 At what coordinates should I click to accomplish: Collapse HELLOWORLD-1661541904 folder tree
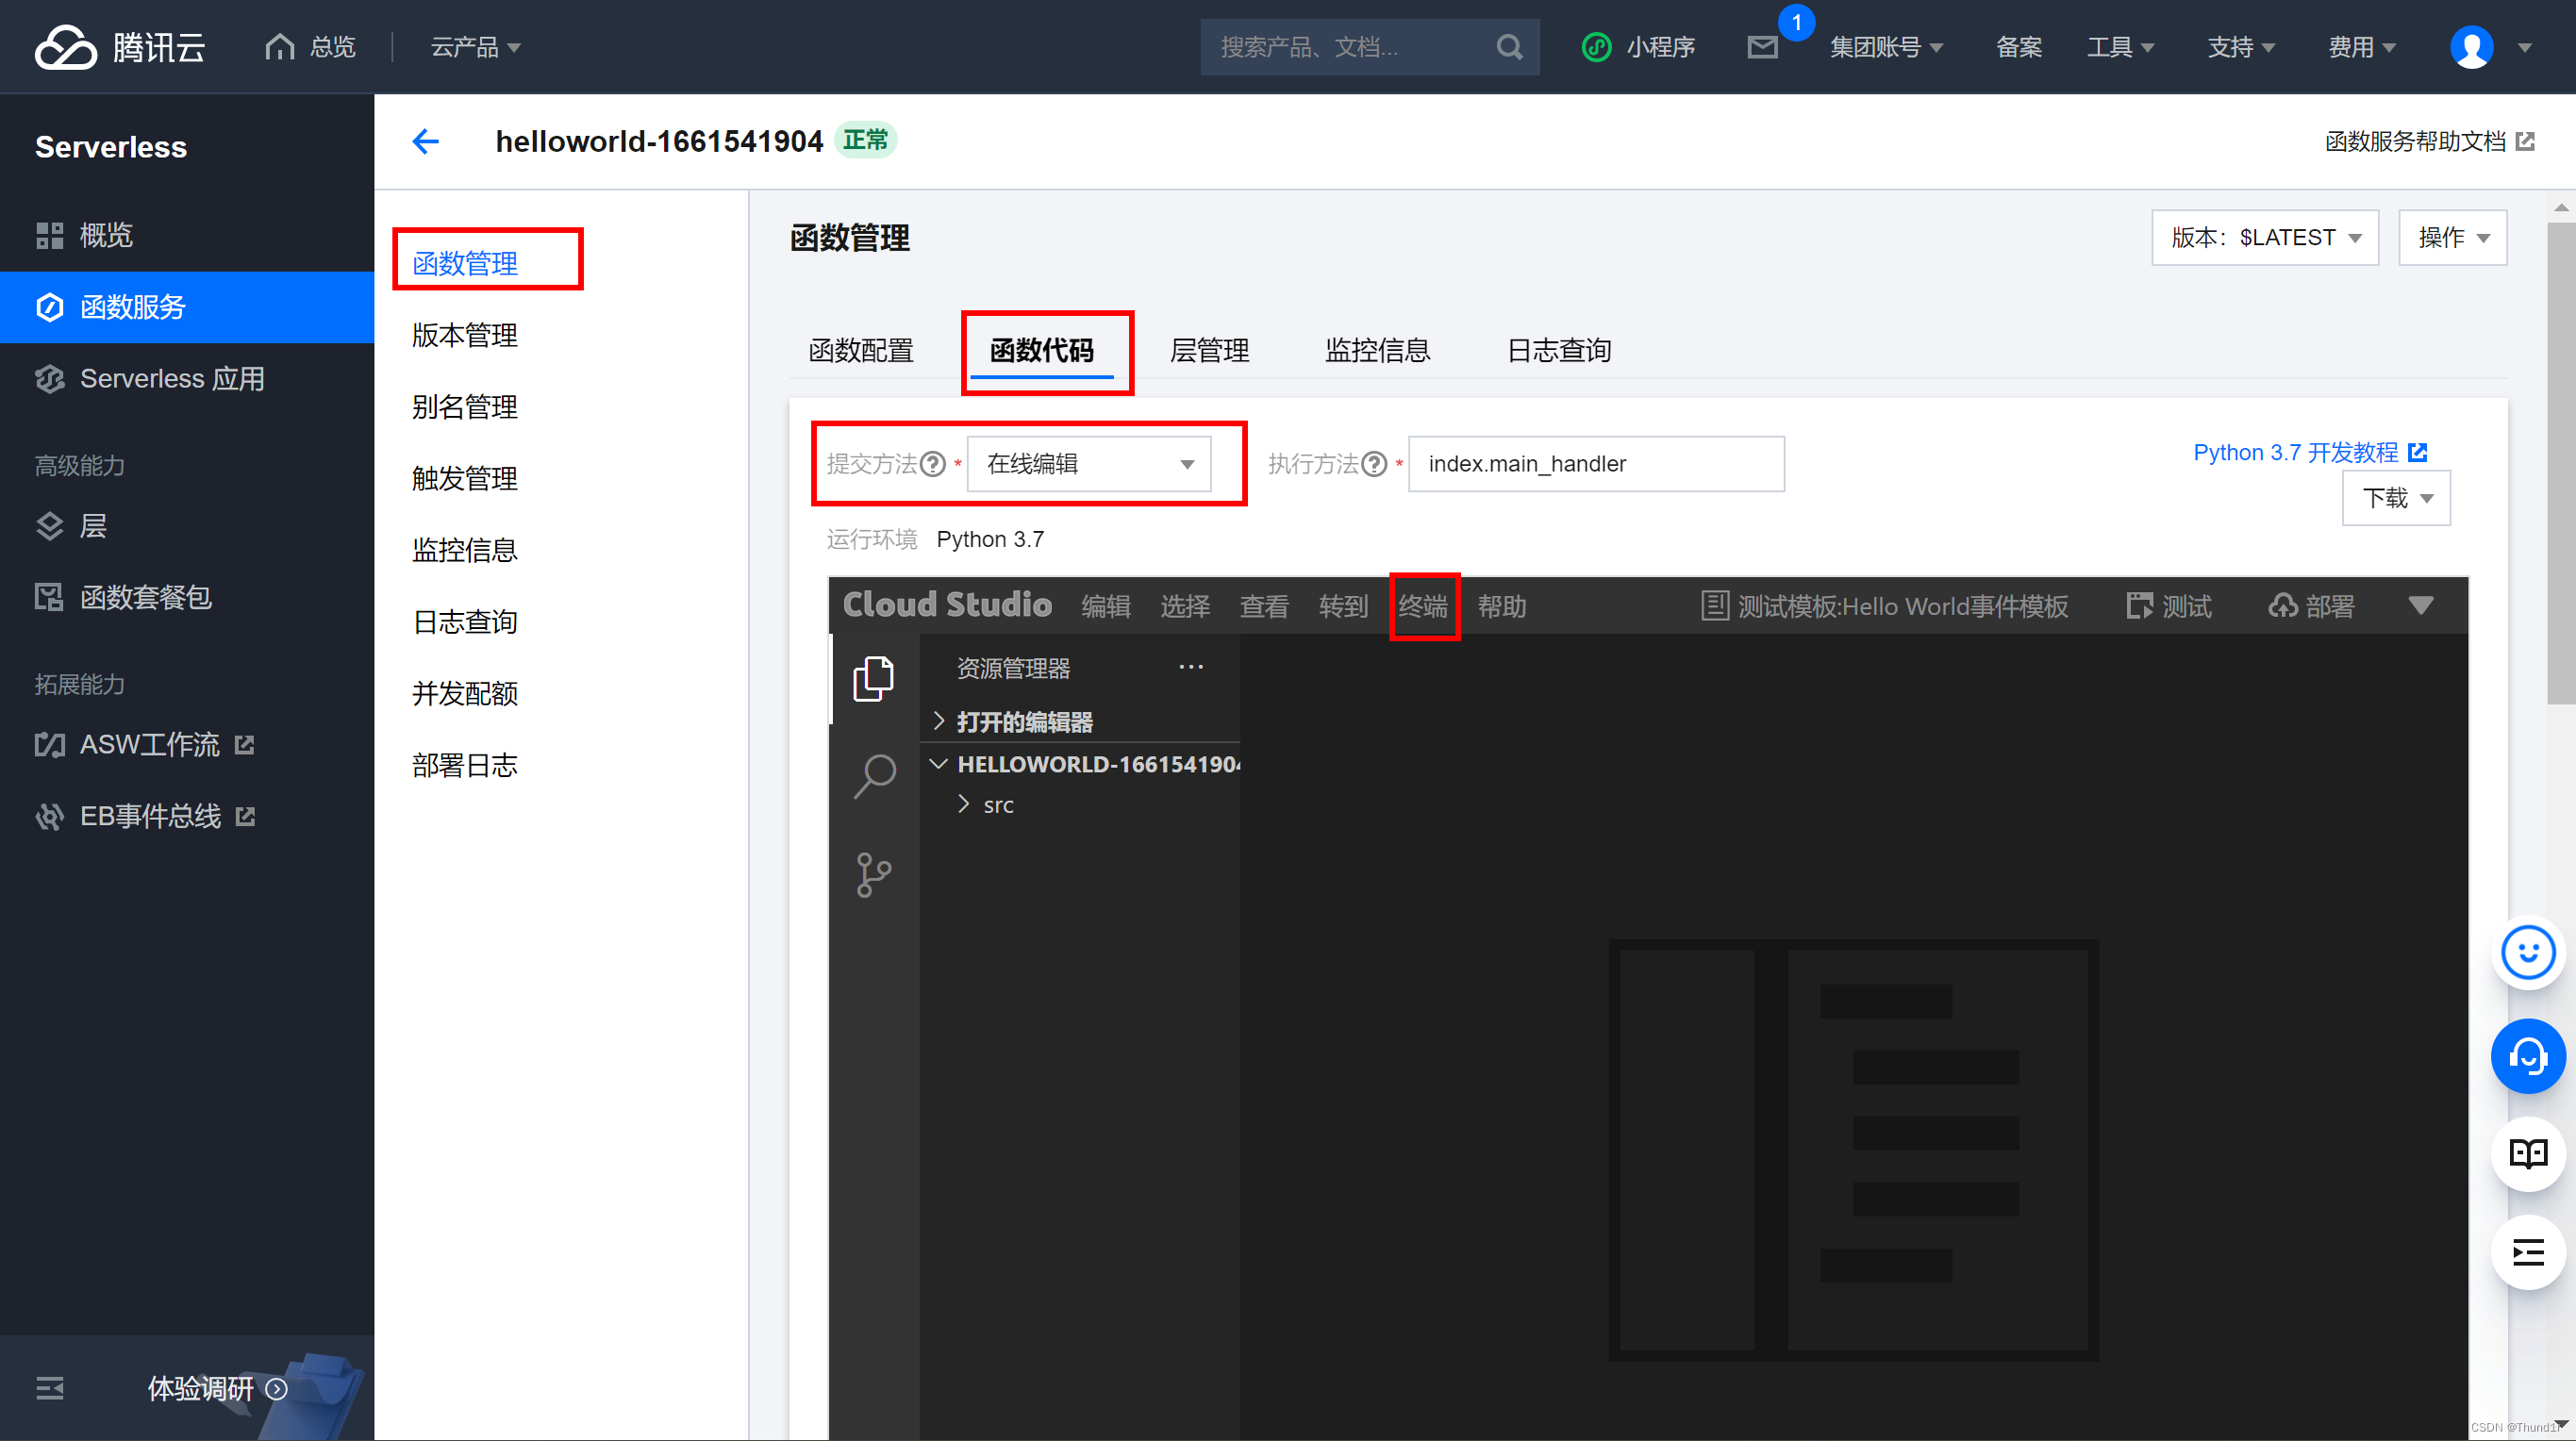pyautogui.click(x=1080, y=764)
